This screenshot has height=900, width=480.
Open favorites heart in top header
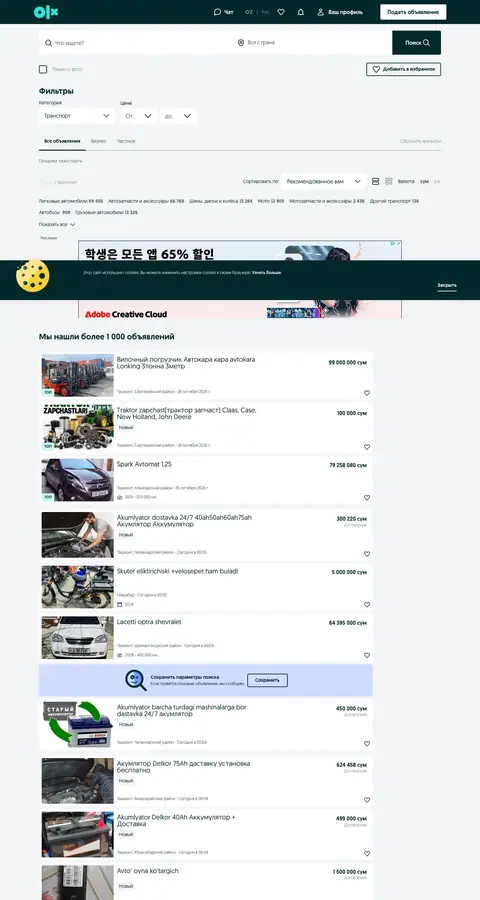[281, 12]
